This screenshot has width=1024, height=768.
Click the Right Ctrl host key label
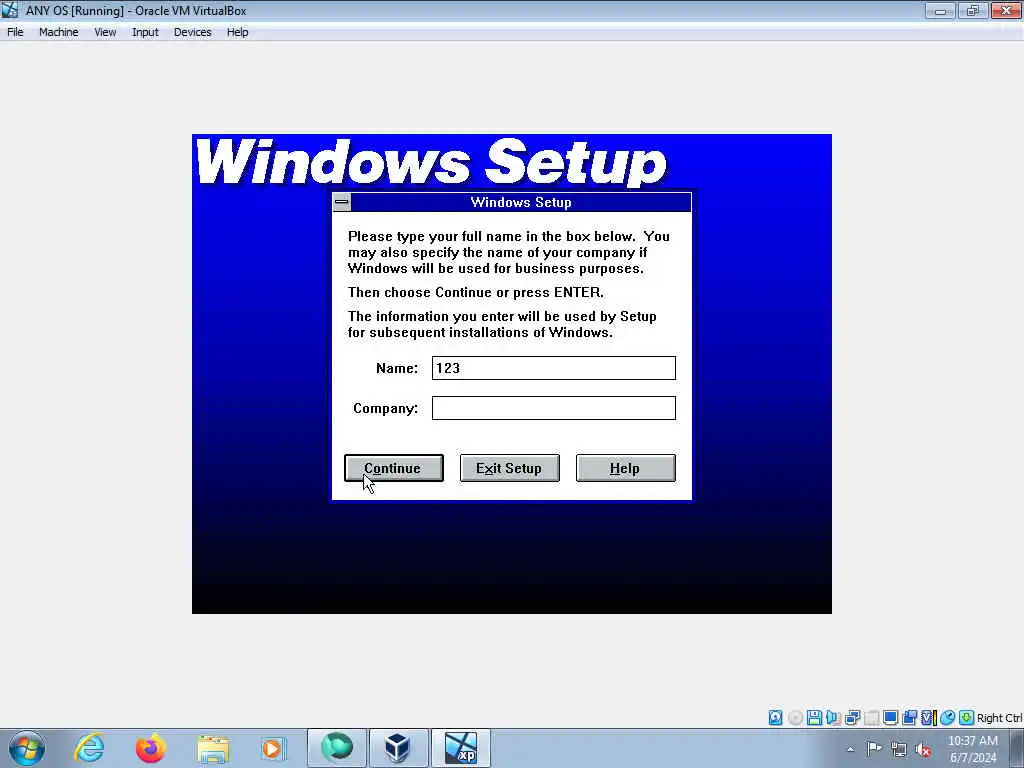coord(1000,718)
